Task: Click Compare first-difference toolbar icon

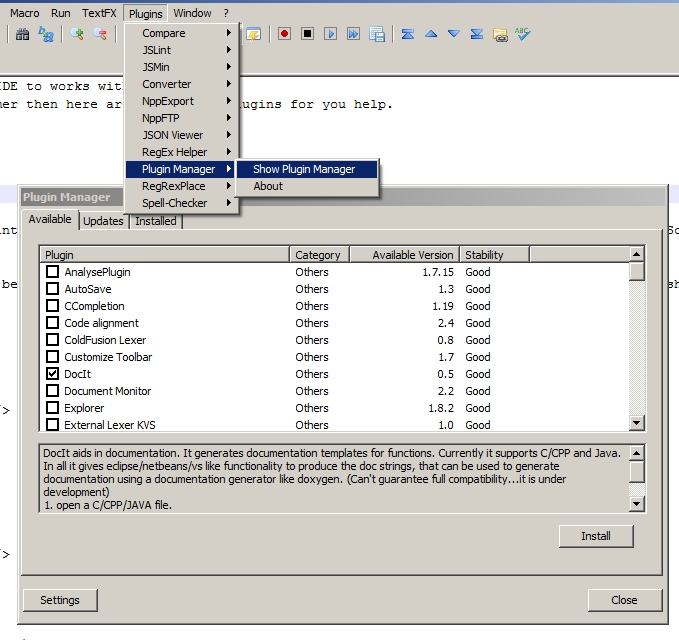Action: click(x=407, y=34)
